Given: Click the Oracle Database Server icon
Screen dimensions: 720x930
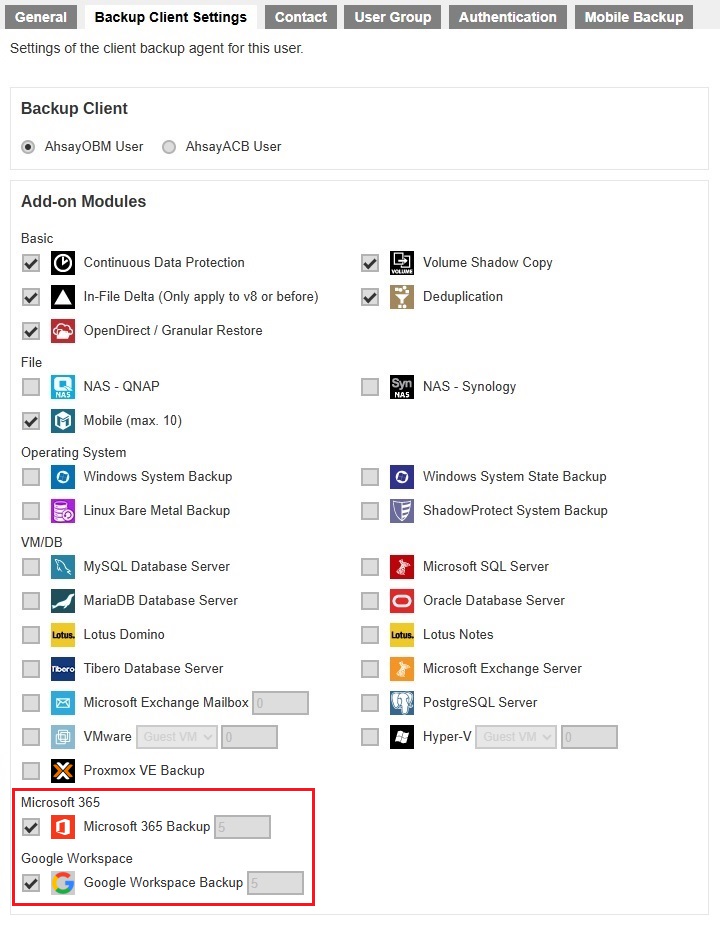Looking at the screenshot, I should (x=402, y=601).
